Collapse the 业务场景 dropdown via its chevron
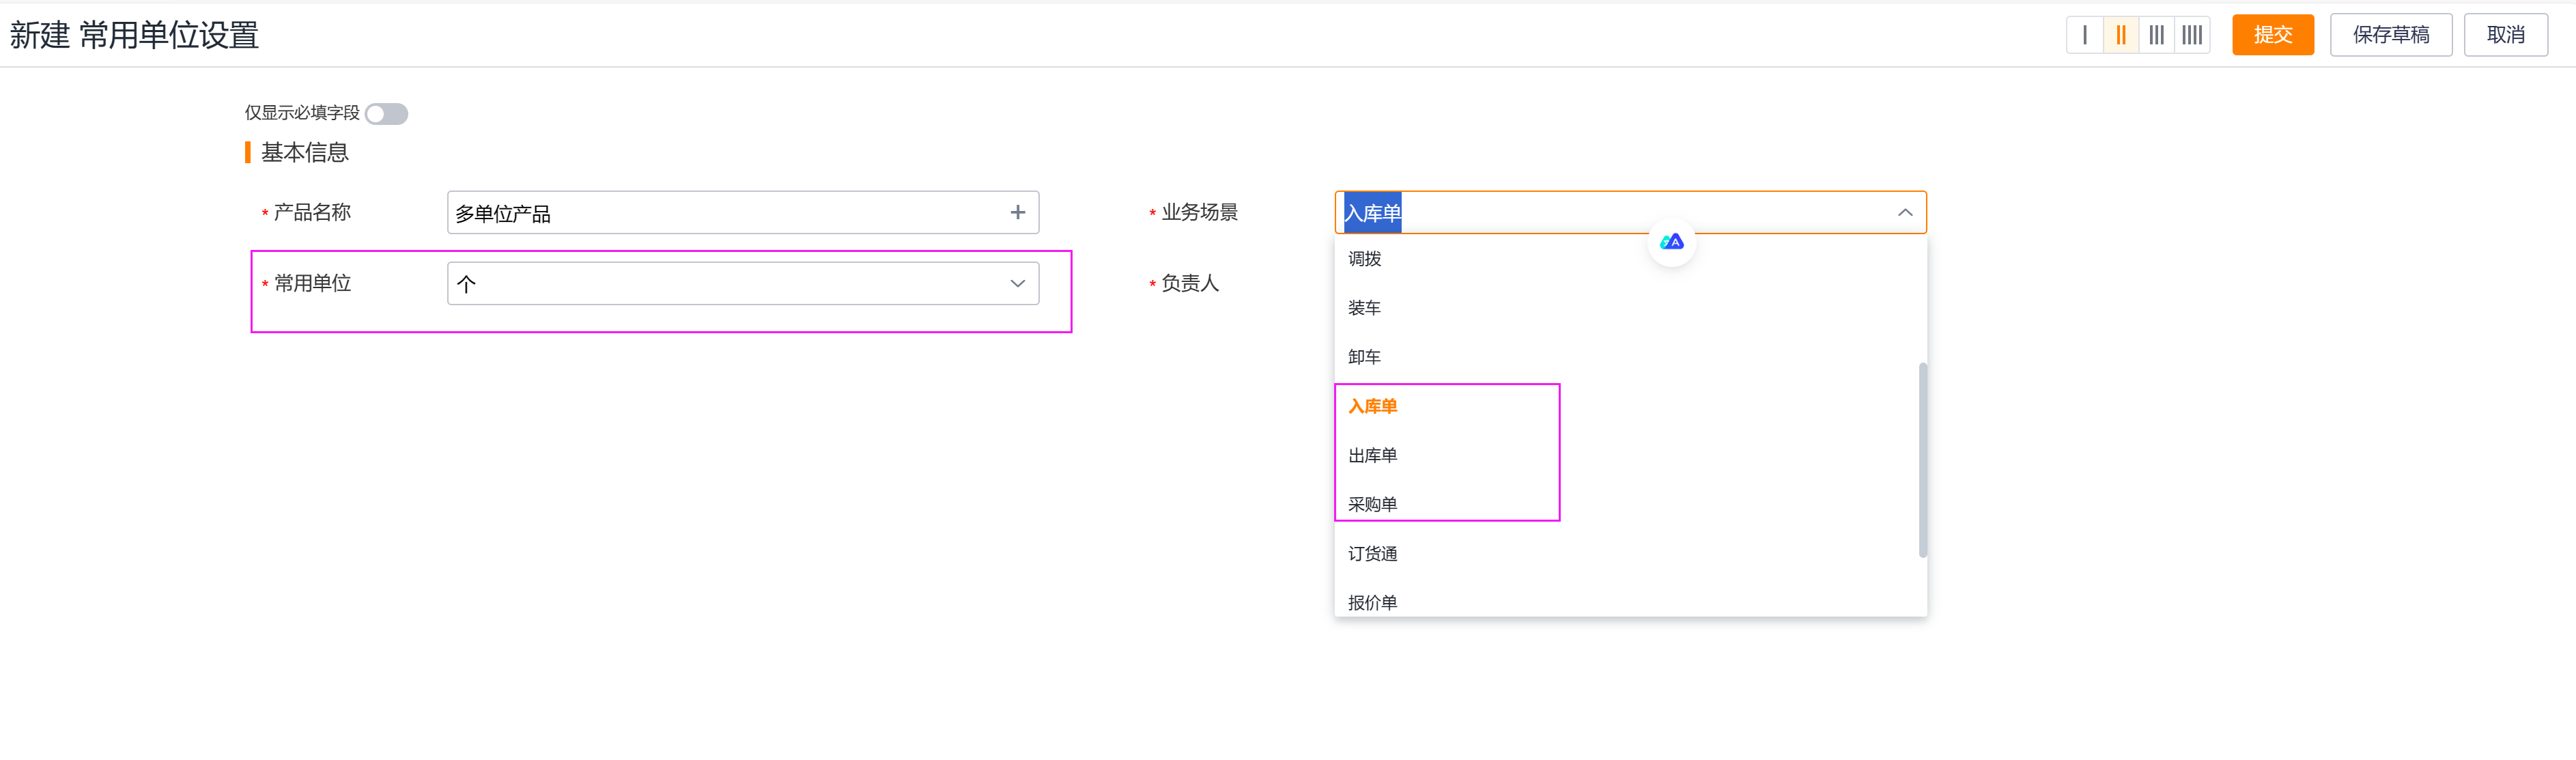 pos(1905,212)
